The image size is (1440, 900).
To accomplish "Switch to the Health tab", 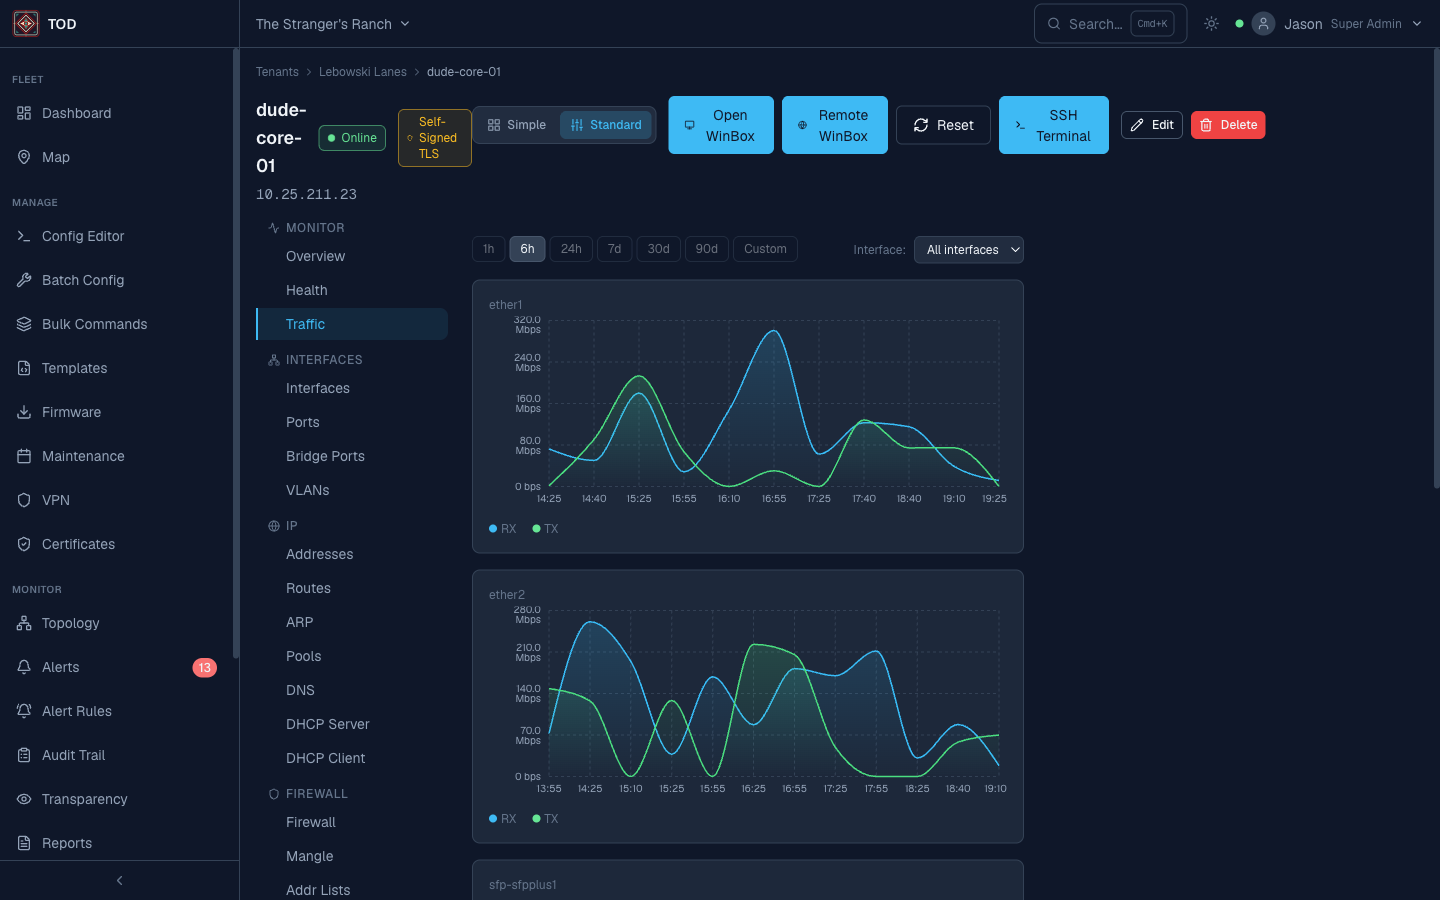I will click(x=306, y=290).
